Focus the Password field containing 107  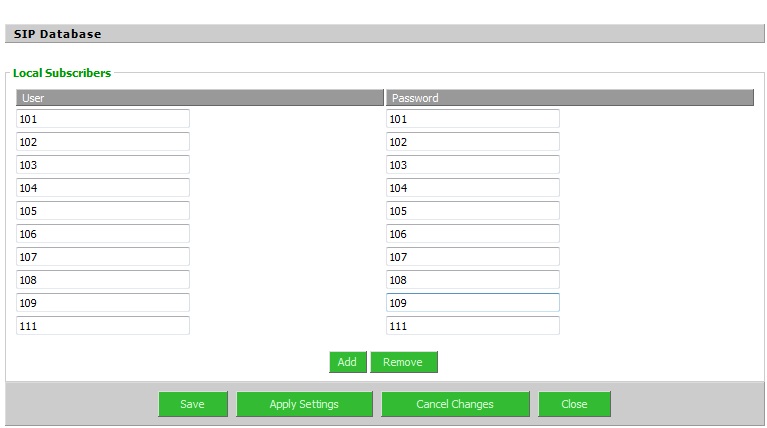pyautogui.click(x=473, y=257)
